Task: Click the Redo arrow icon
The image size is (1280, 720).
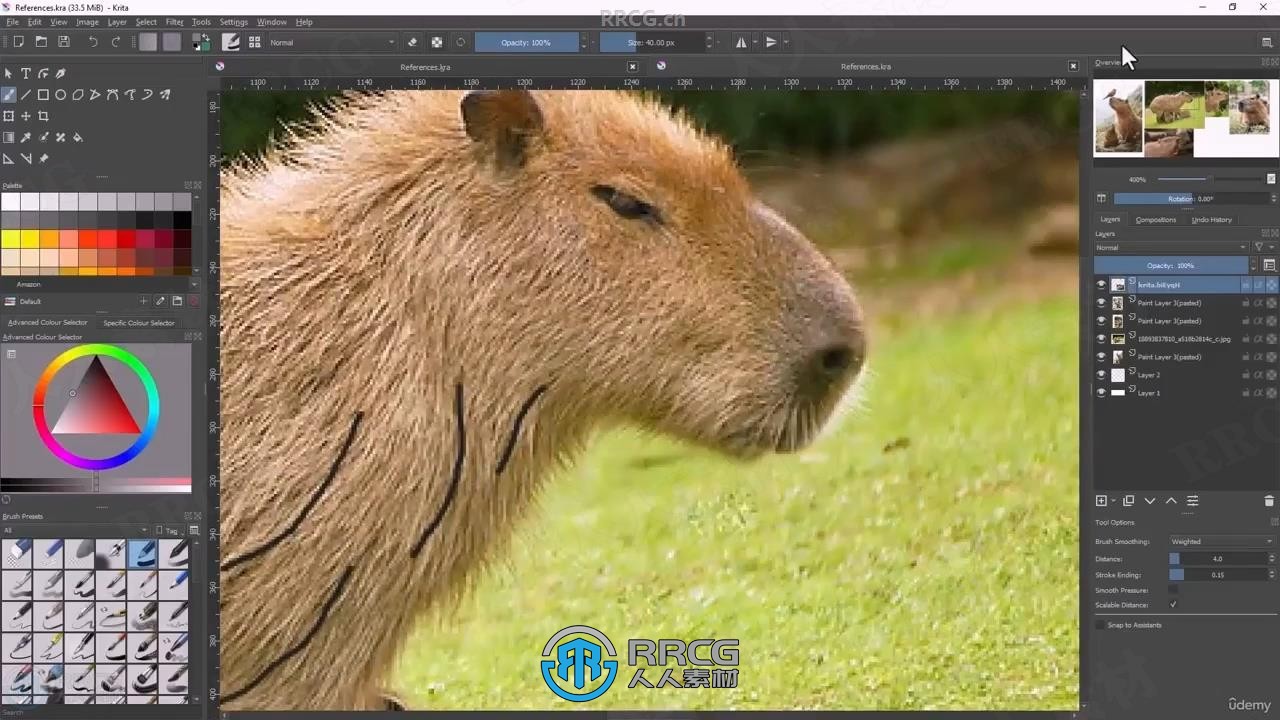Action: pyautogui.click(x=116, y=42)
